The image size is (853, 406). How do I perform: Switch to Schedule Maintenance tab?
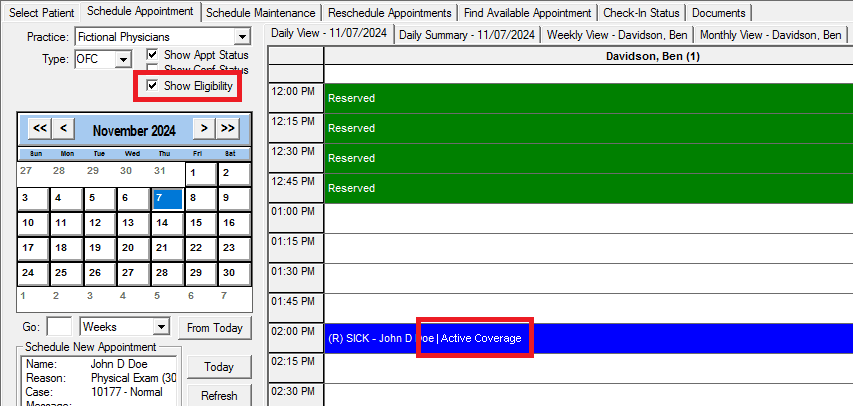(x=261, y=13)
